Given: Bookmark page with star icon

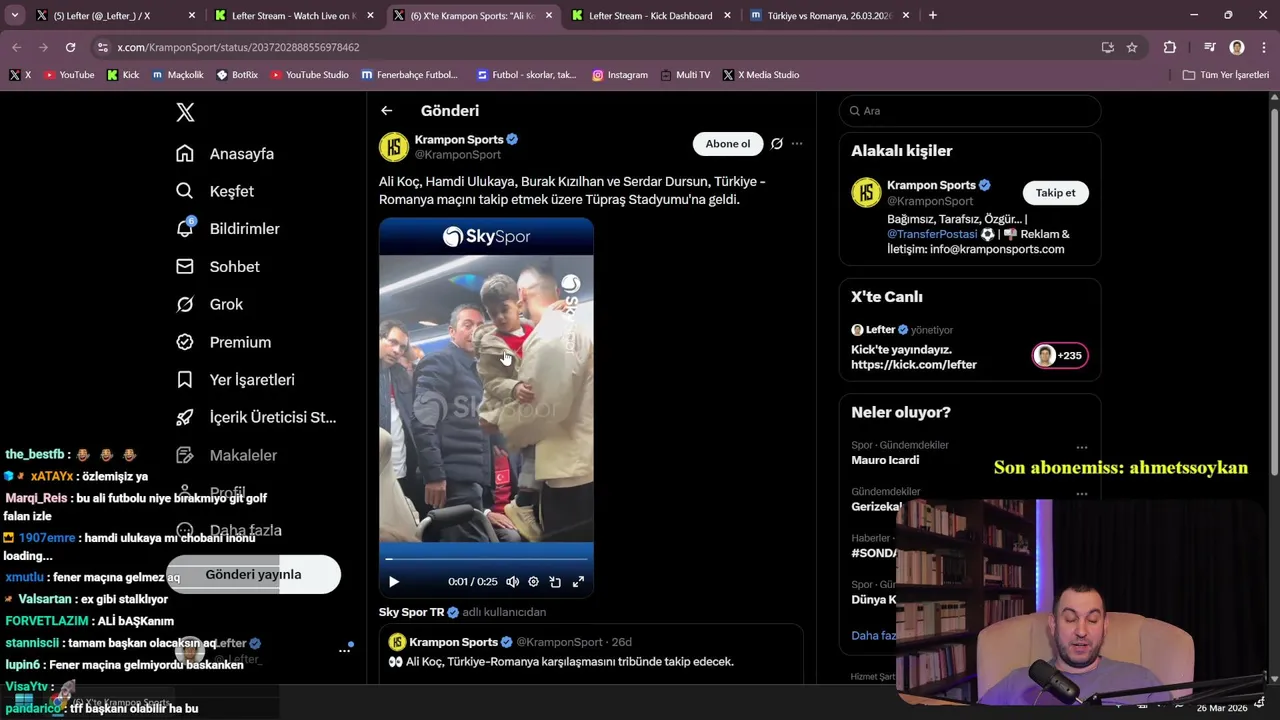Looking at the screenshot, I should pos(1132,47).
